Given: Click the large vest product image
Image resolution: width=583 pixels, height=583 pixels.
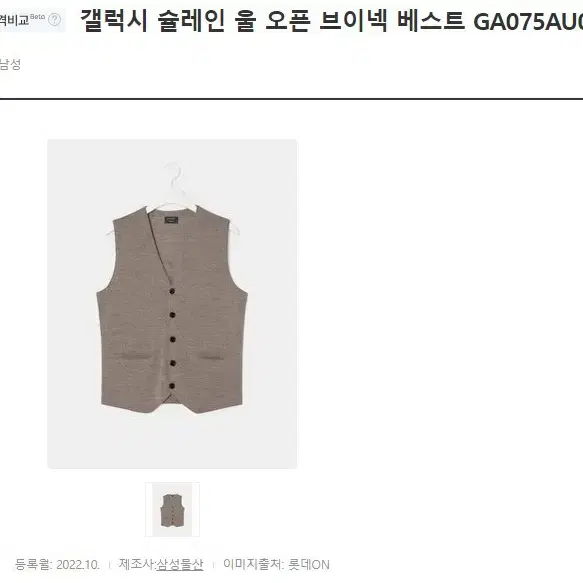Looking at the screenshot, I should coord(172,304).
